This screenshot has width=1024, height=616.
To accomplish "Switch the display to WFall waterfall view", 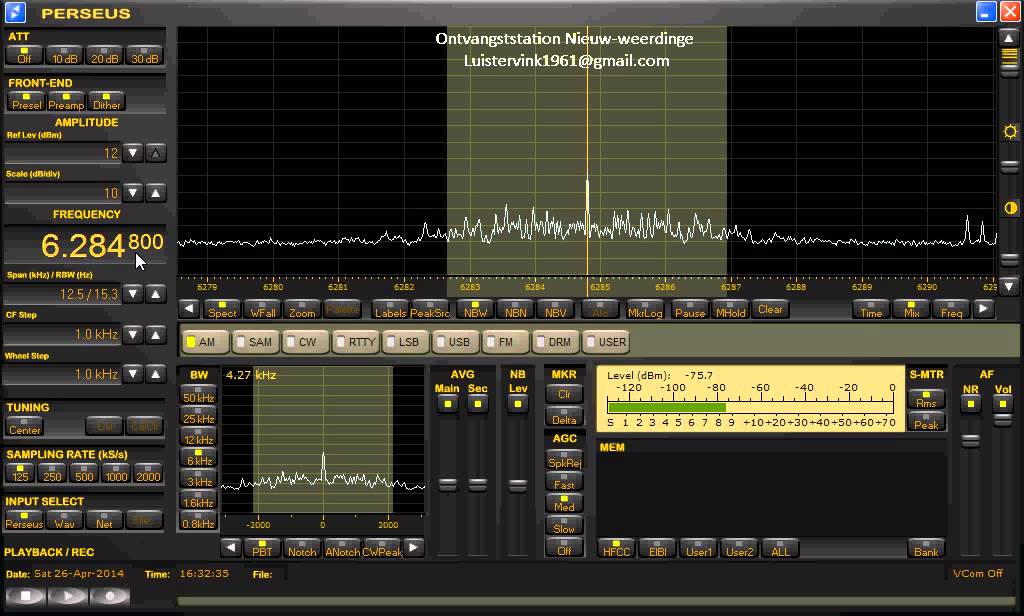I will tap(263, 309).
